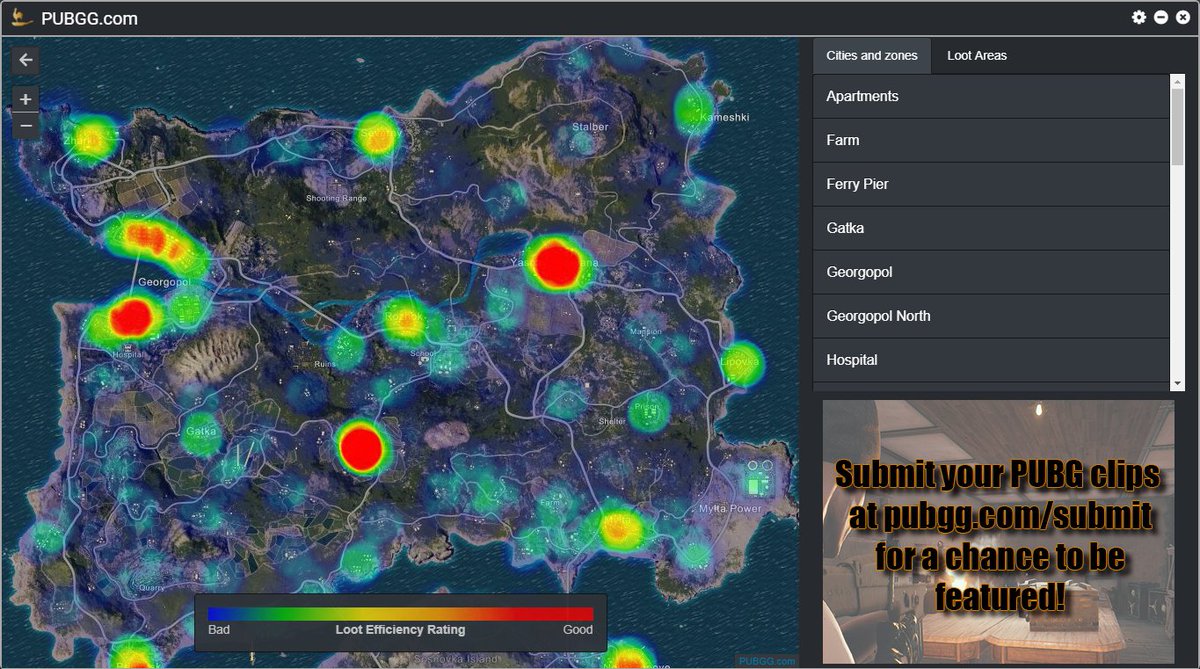Click the PUBGG.com window title text
This screenshot has width=1200, height=669.
tap(90, 18)
